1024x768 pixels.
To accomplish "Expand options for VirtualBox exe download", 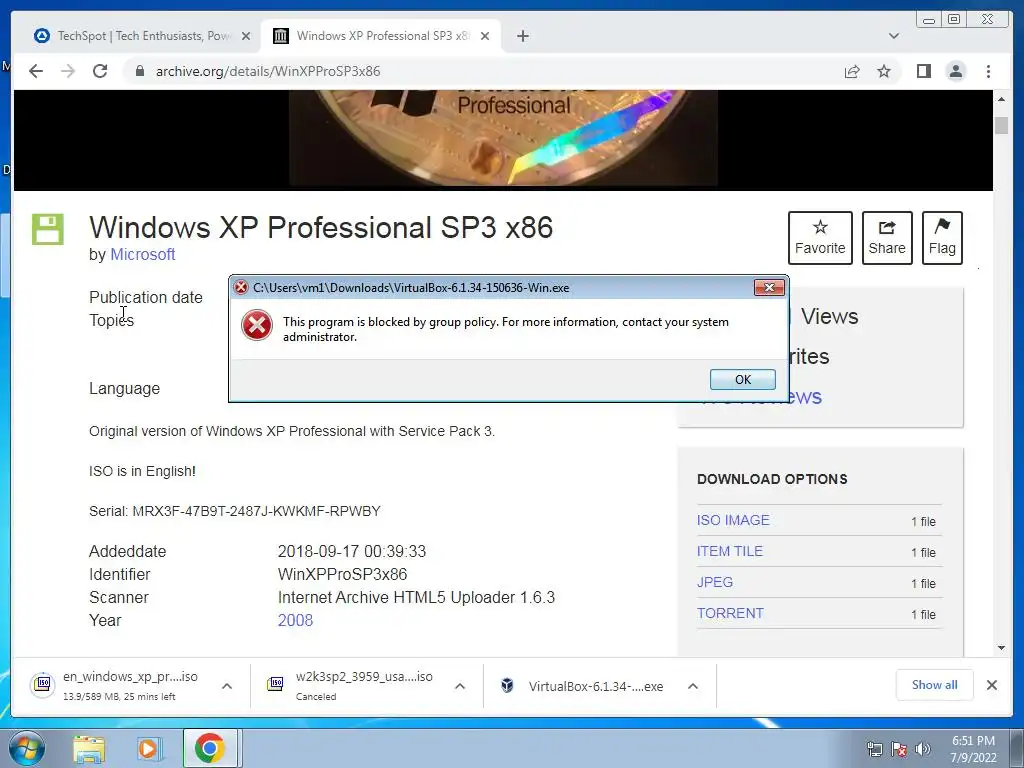I will [x=693, y=686].
